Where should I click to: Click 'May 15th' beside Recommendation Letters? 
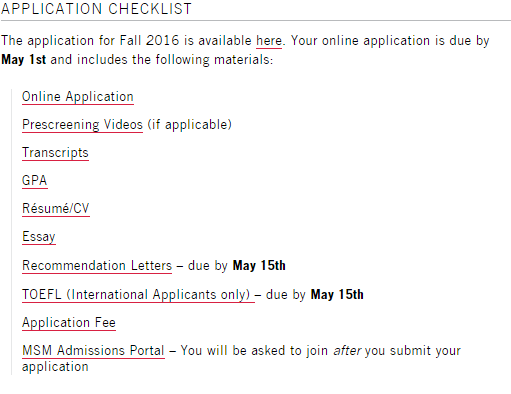click(x=259, y=266)
